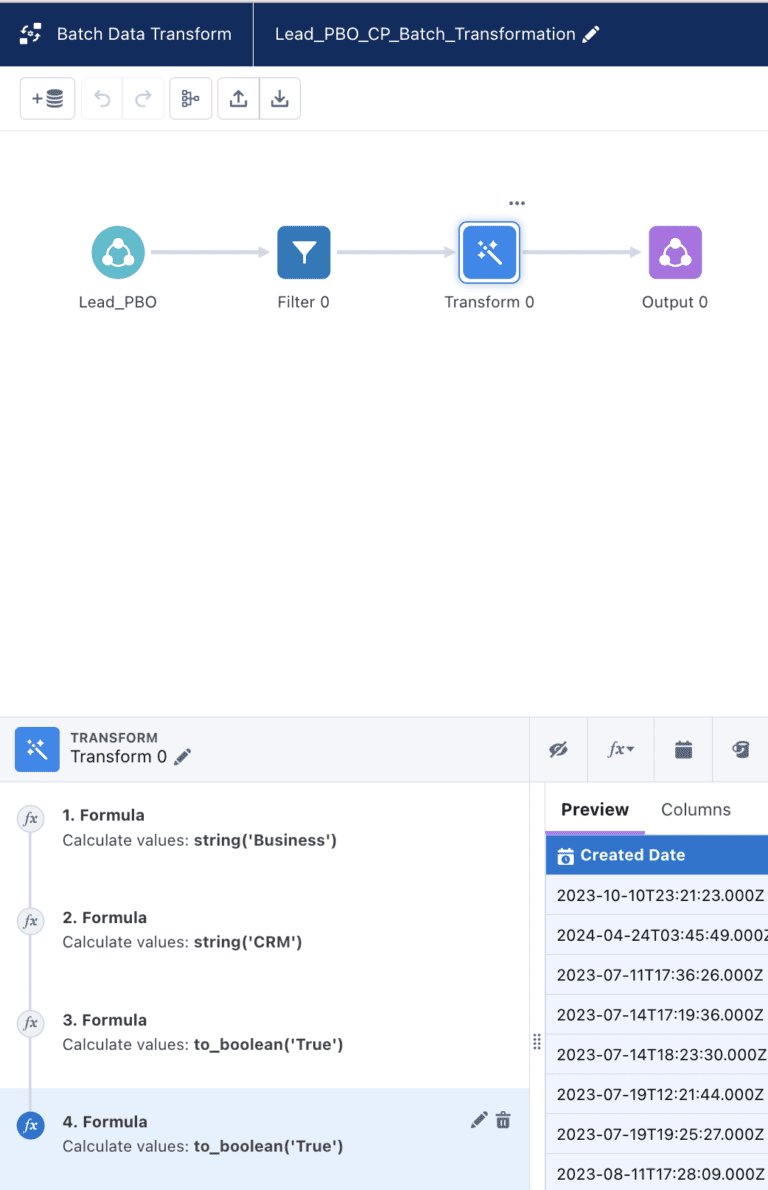Select step 3 Formula to_boolean('True')
The height and width of the screenshot is (1190, 768).
[x=264, y=1032]
